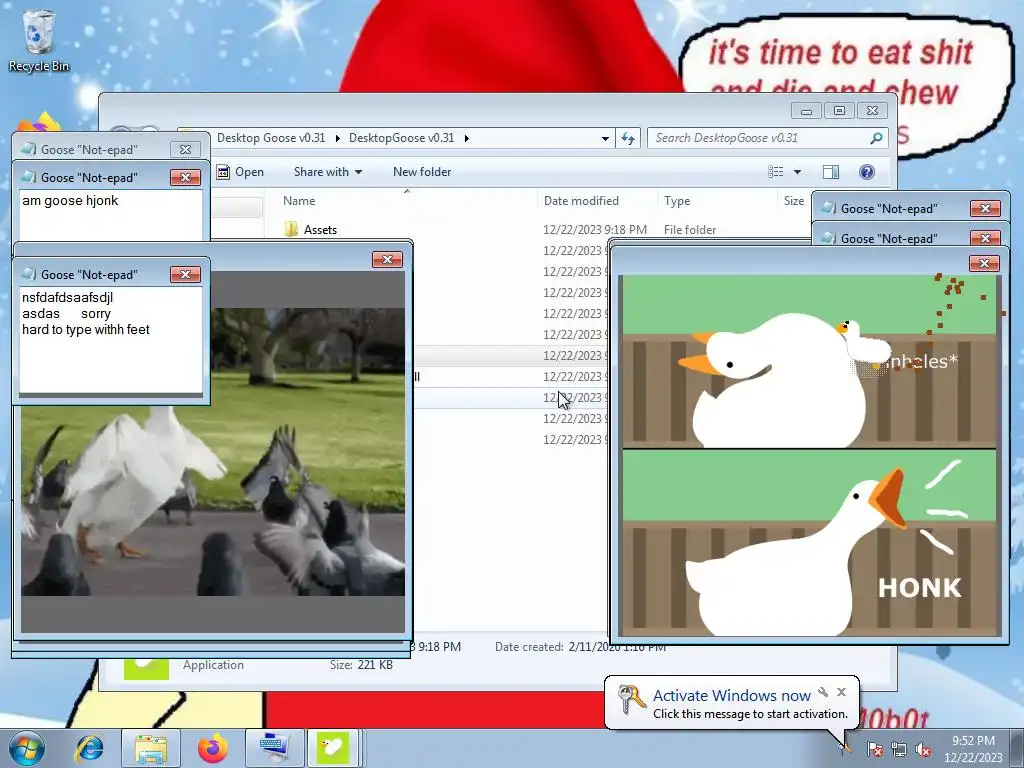This screenshot has width=1024, height=768.
Task: Click inside the 'am goose hjonk' notepad text
Action: [x=71, y=200]
